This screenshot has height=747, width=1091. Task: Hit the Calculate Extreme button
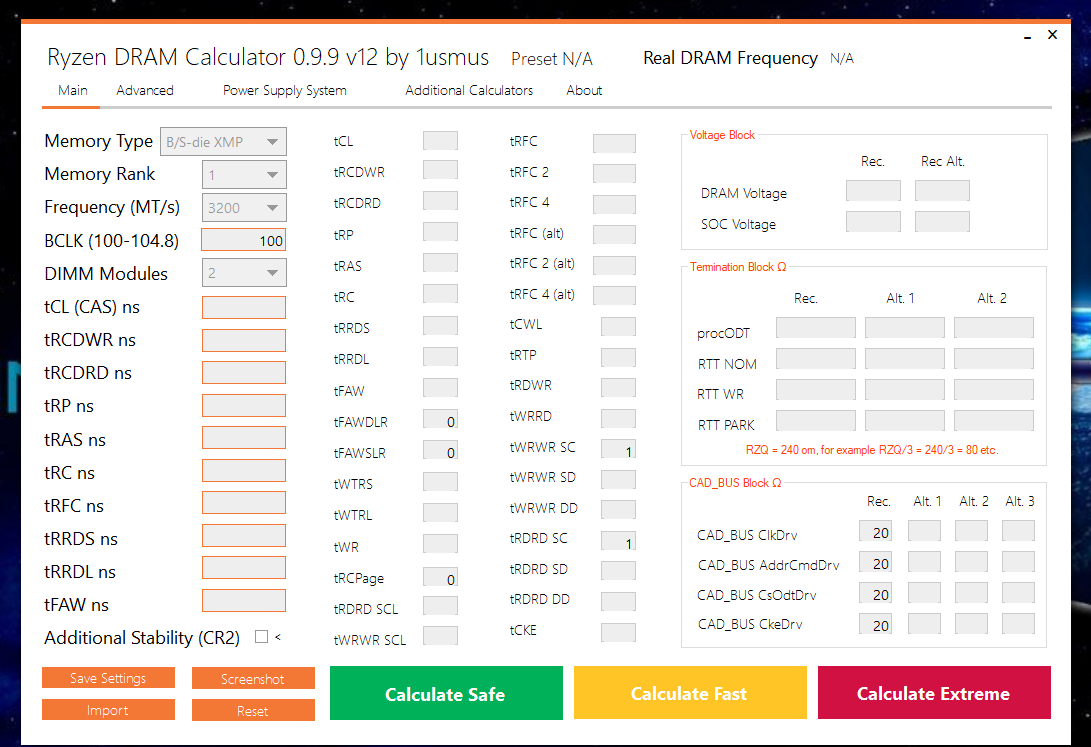tap(933, 693)
